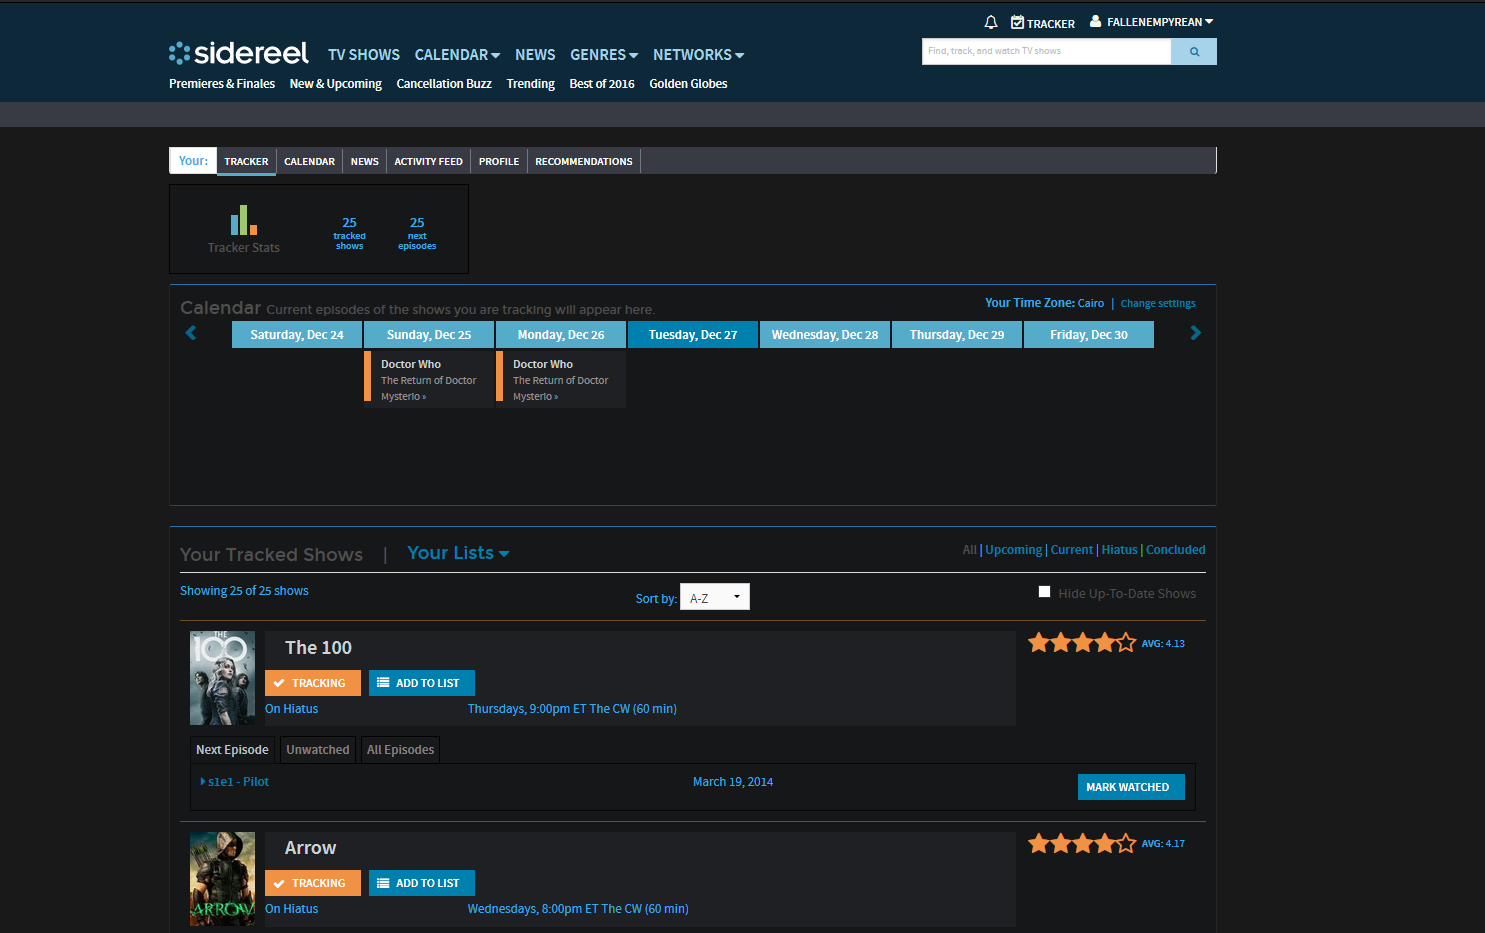This screenshot has height=933, width=1485.
Task: Toggle Tracking button for The 100
Action: [312, 683]
